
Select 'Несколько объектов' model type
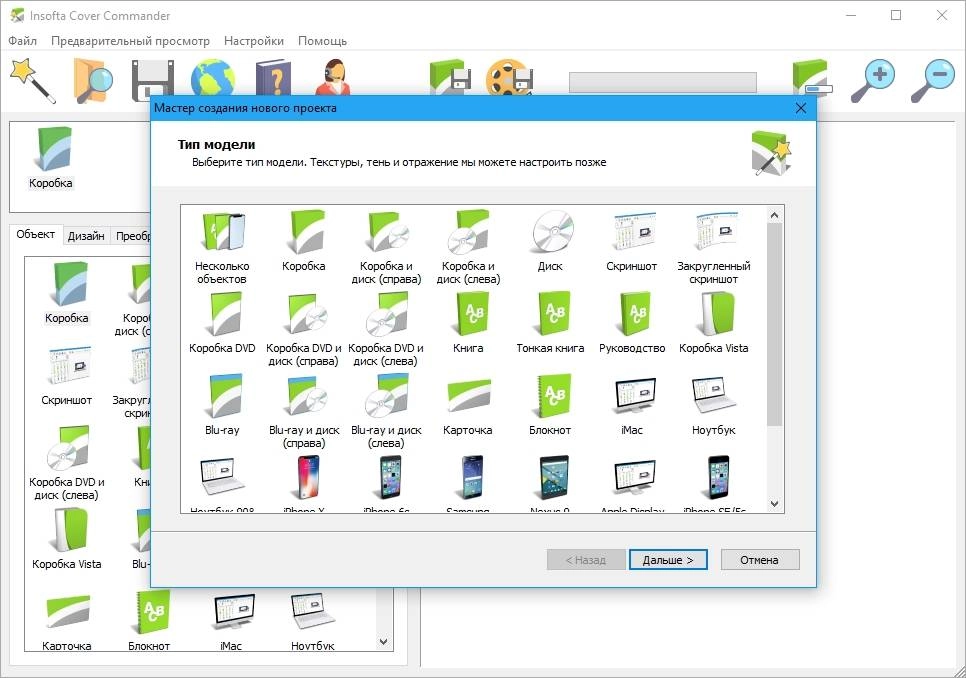[x=222, y=247]
